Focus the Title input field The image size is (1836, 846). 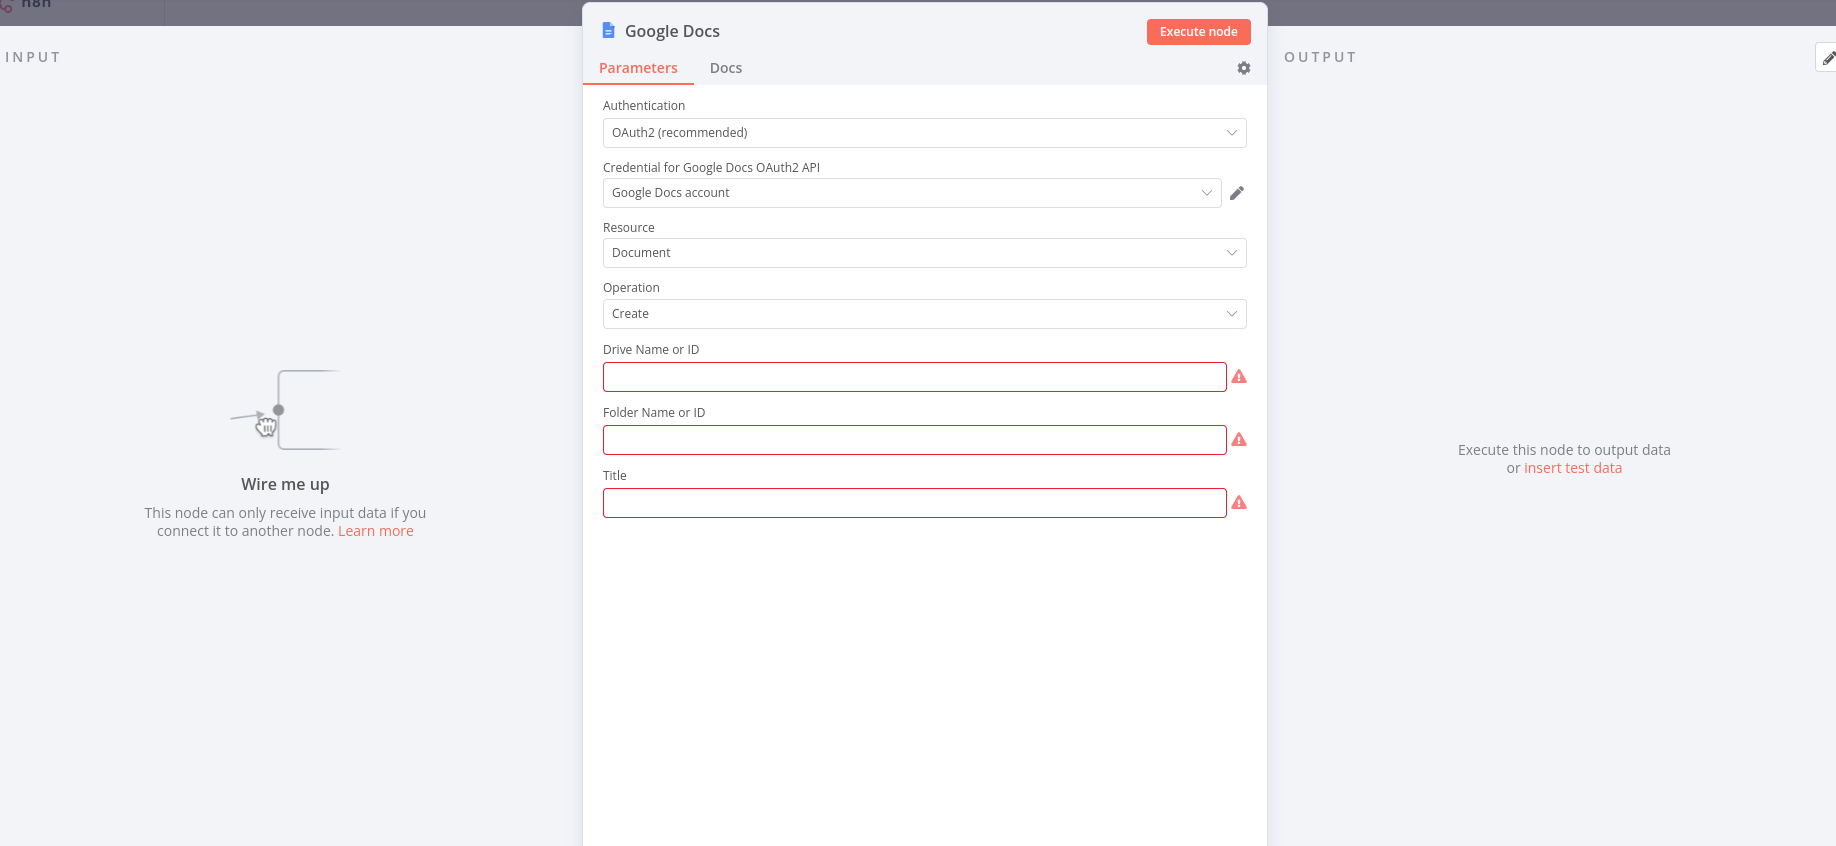(914, 503)
